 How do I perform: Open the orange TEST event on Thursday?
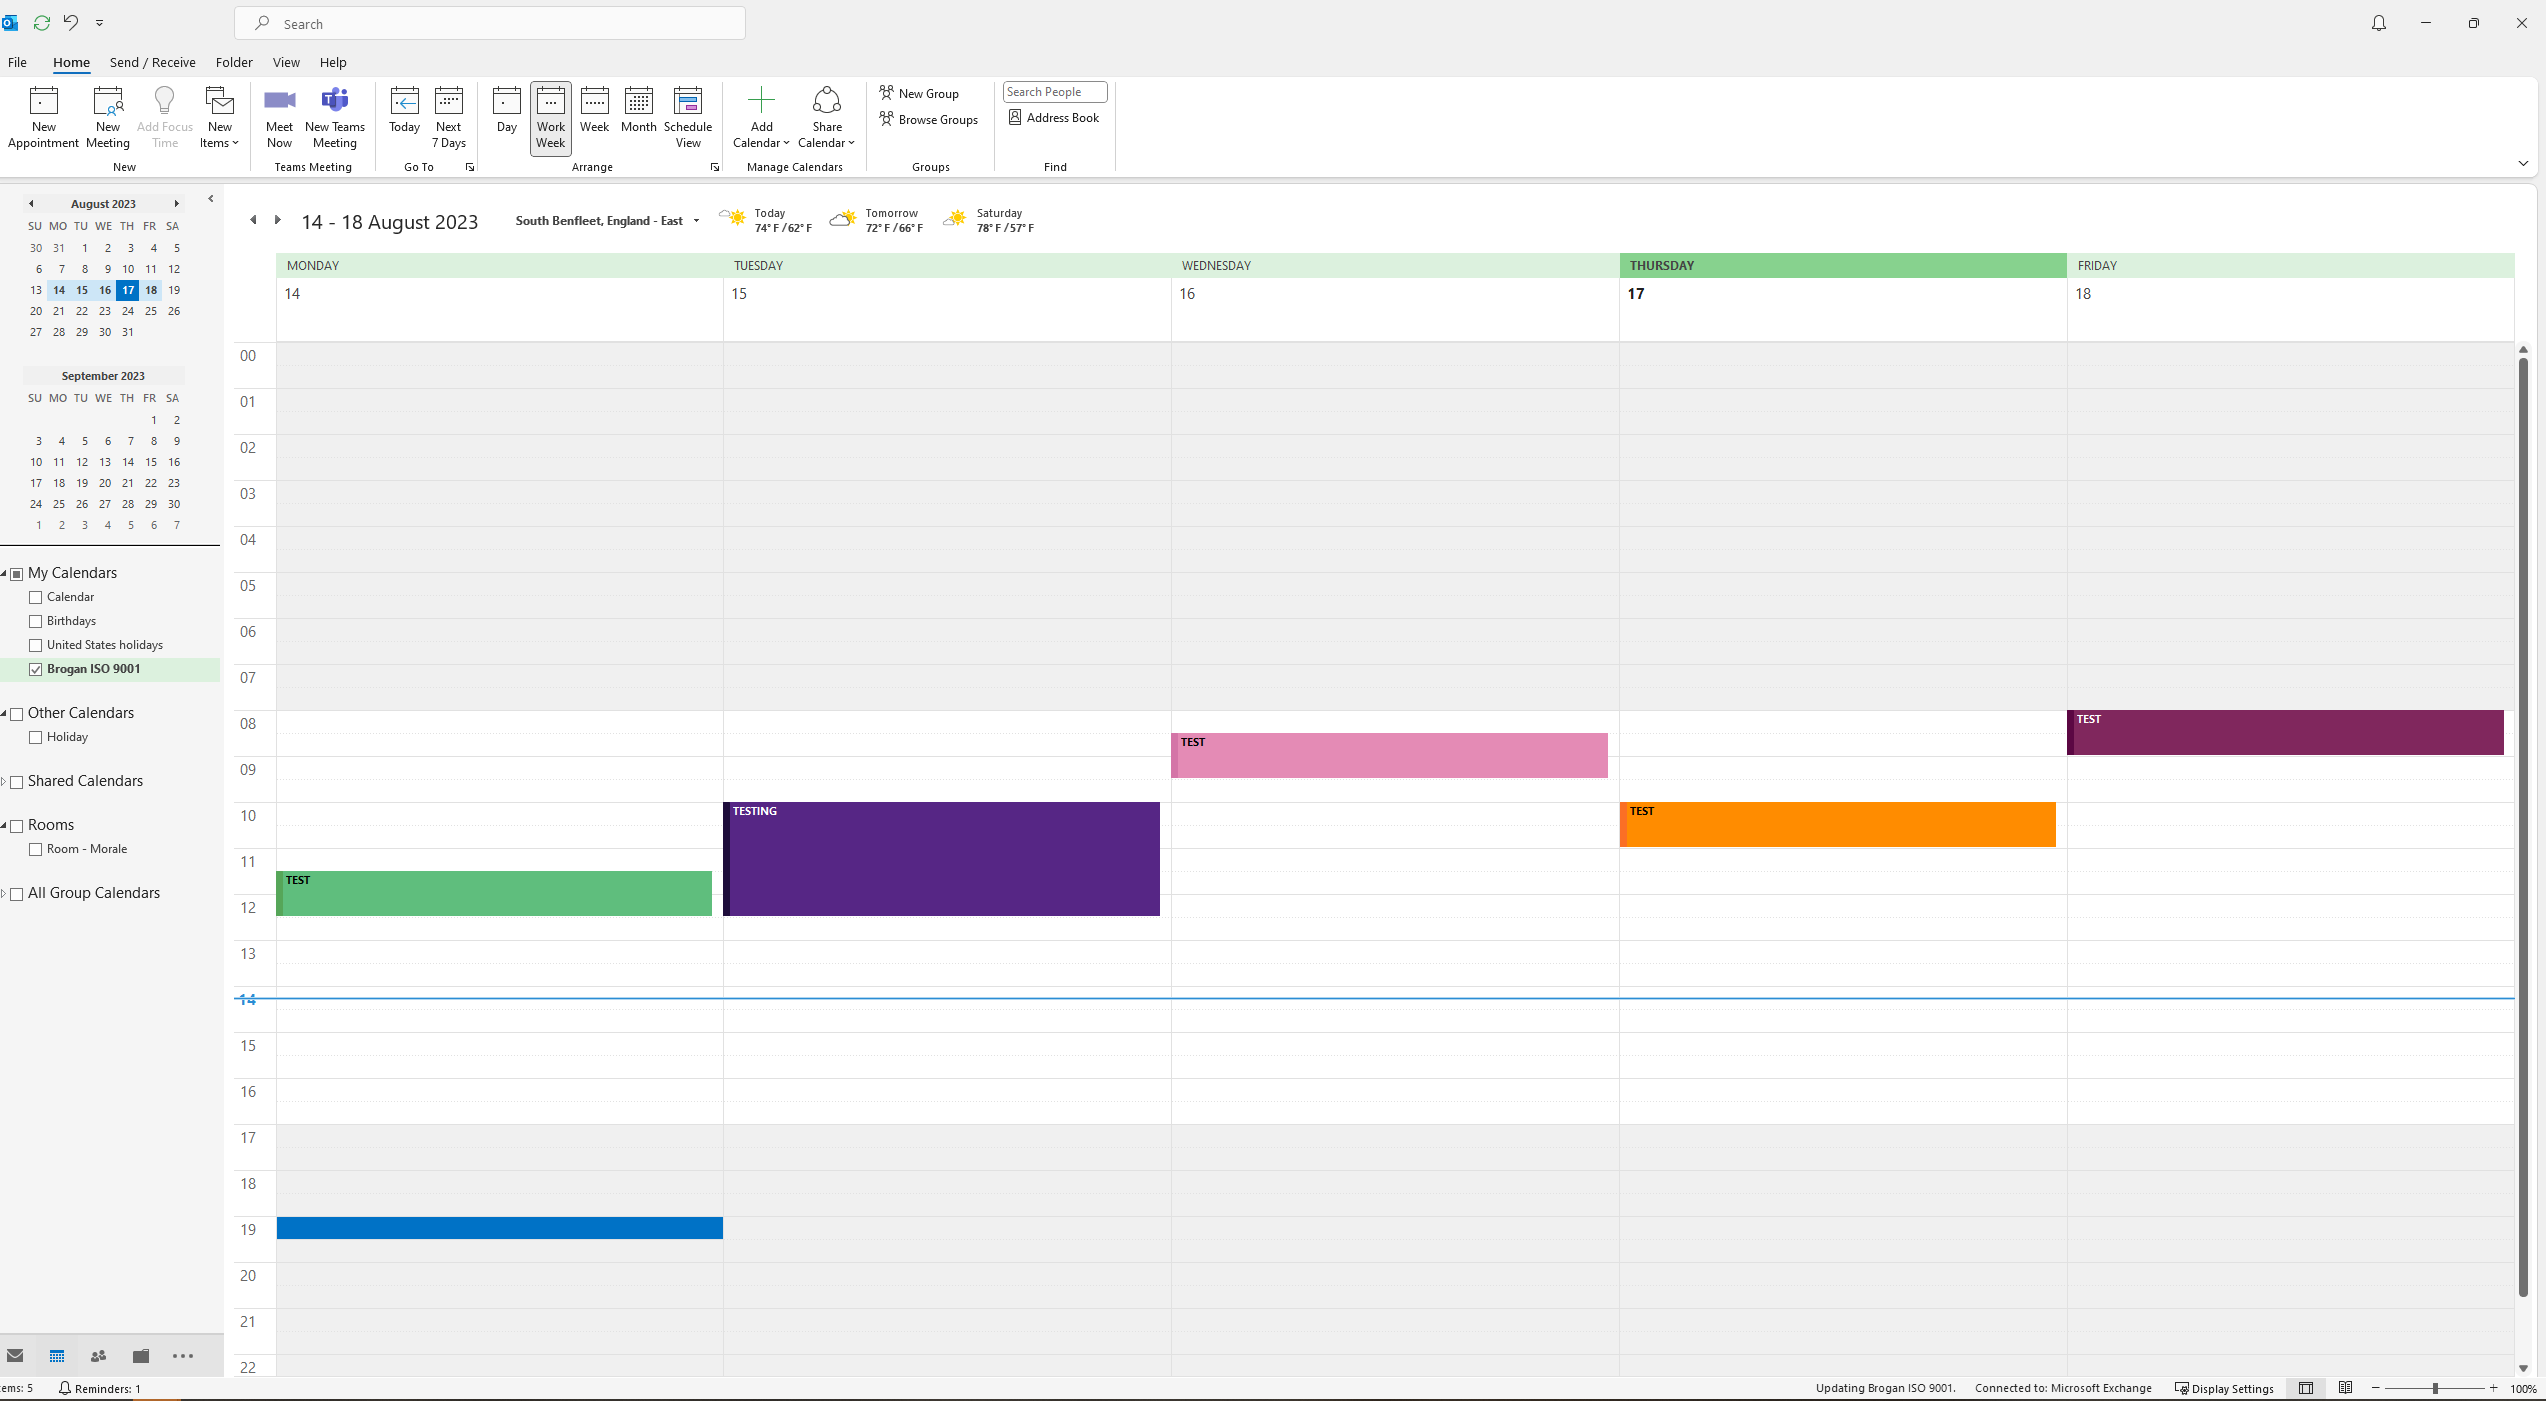[1838, 825]
